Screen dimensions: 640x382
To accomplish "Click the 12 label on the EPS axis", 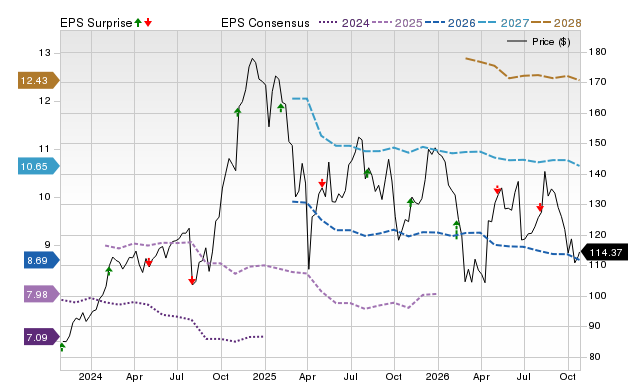I will (x=44, y=101).
